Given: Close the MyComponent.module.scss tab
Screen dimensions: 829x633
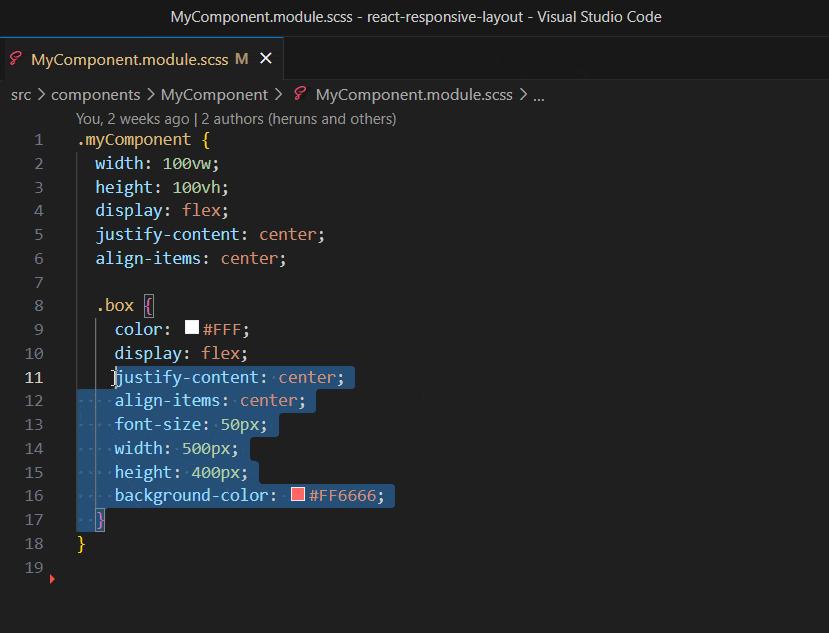Looking at the screenshot, I should coord(265,59).
